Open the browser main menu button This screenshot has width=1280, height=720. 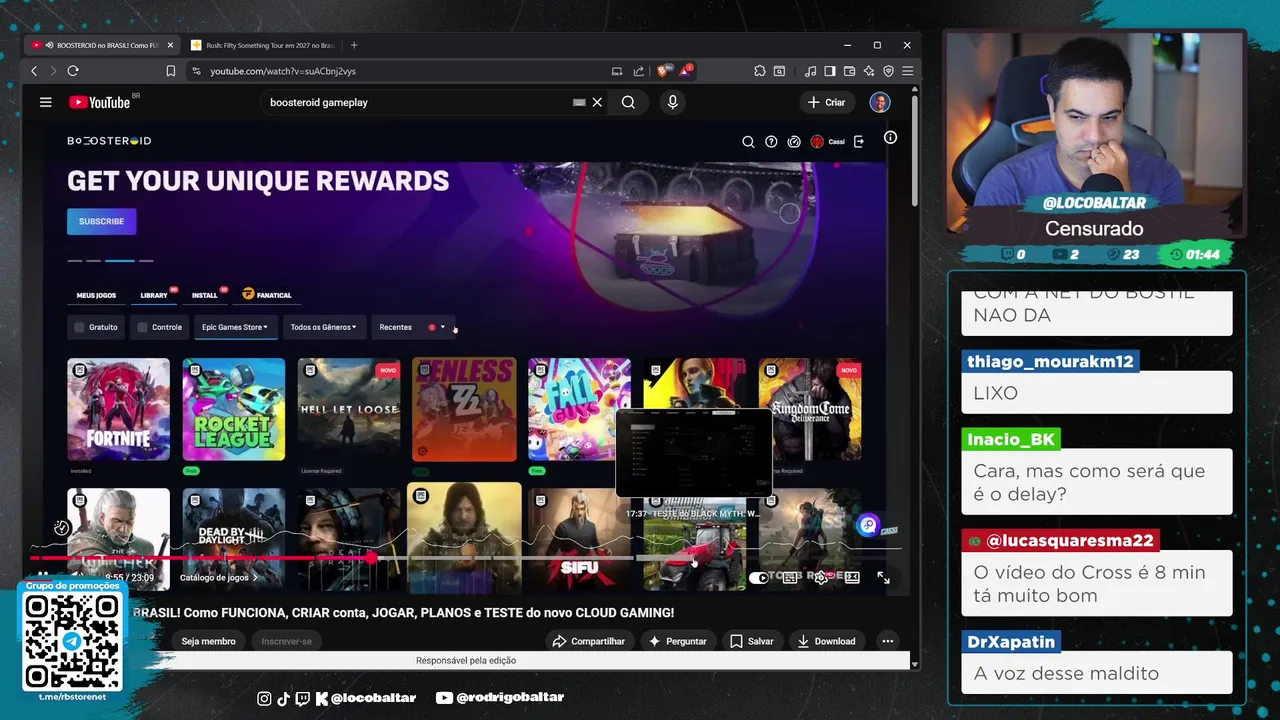(x=907, y=71)
